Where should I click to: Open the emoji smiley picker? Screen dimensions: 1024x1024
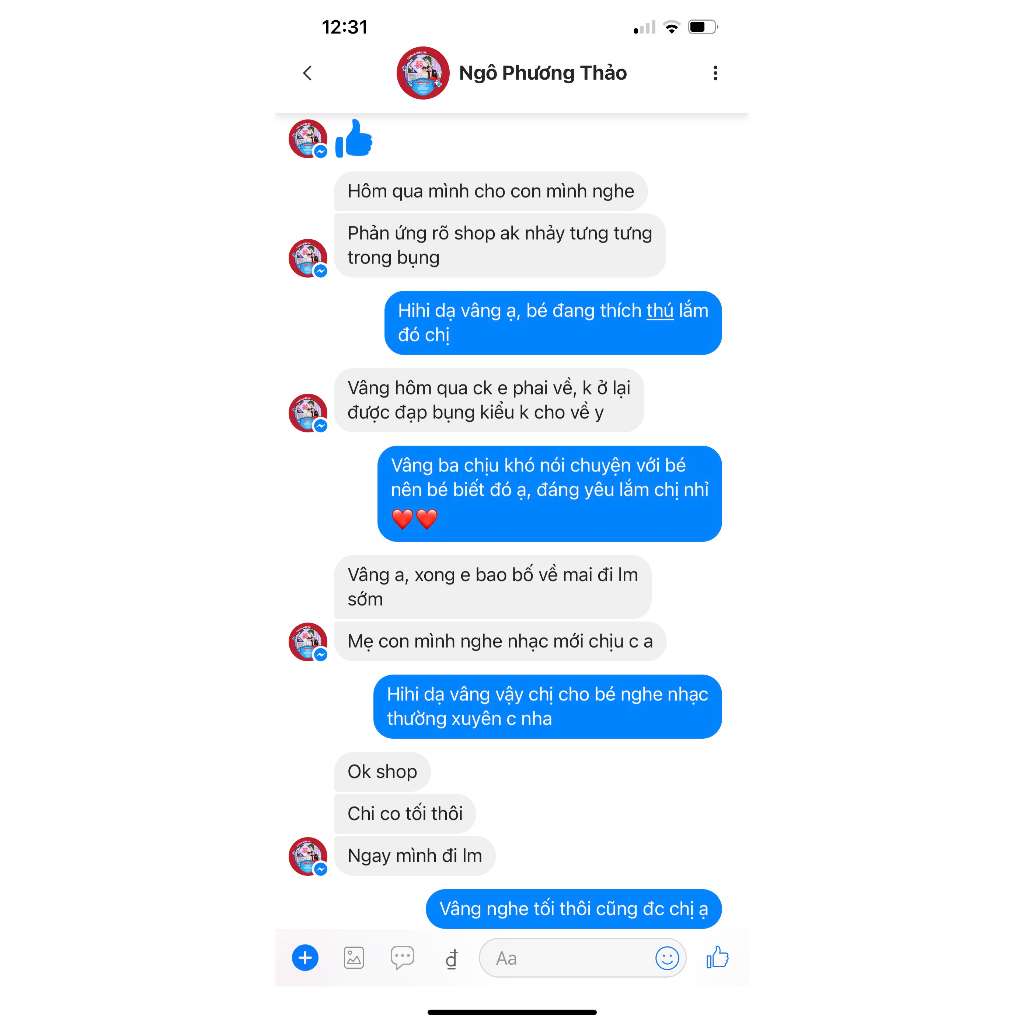coord(667,958)
